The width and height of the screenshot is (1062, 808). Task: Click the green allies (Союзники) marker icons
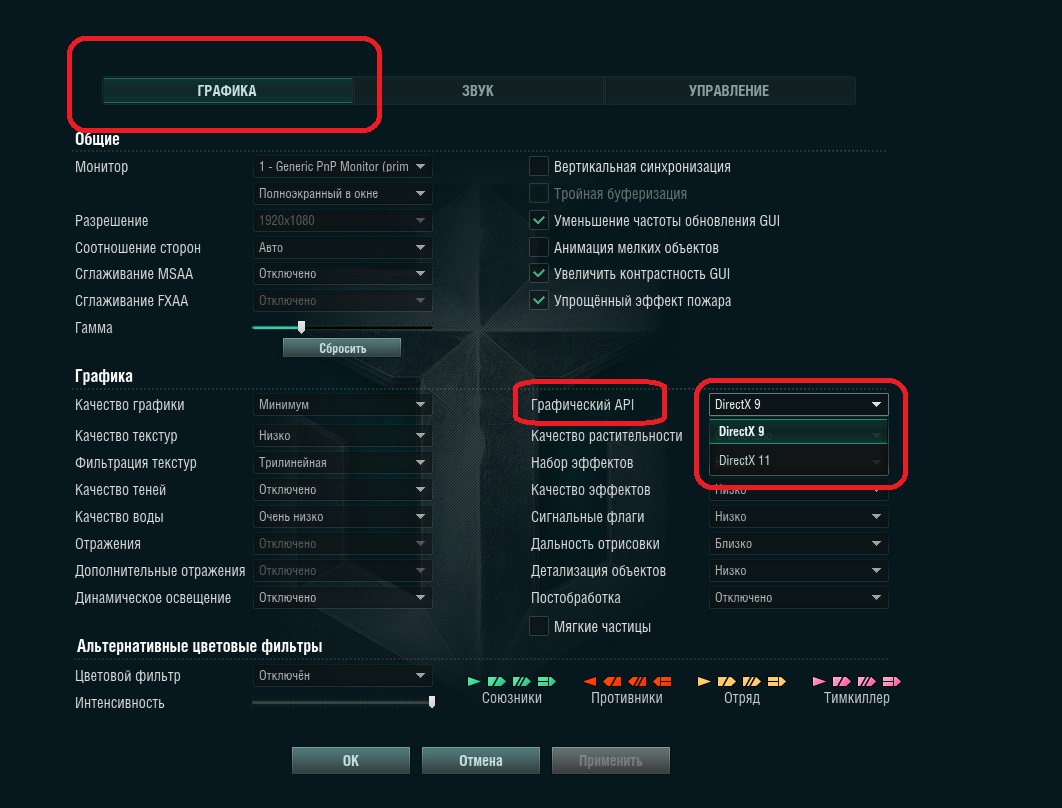pos(511,681)
